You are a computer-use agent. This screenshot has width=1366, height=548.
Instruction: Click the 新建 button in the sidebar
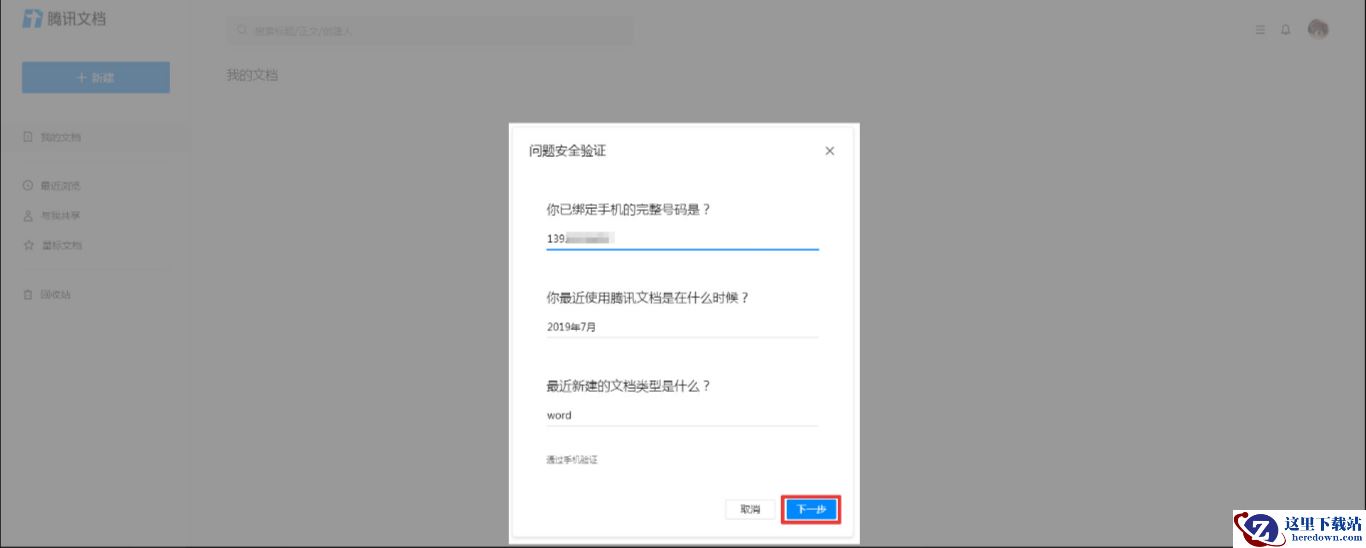(96, 77)
